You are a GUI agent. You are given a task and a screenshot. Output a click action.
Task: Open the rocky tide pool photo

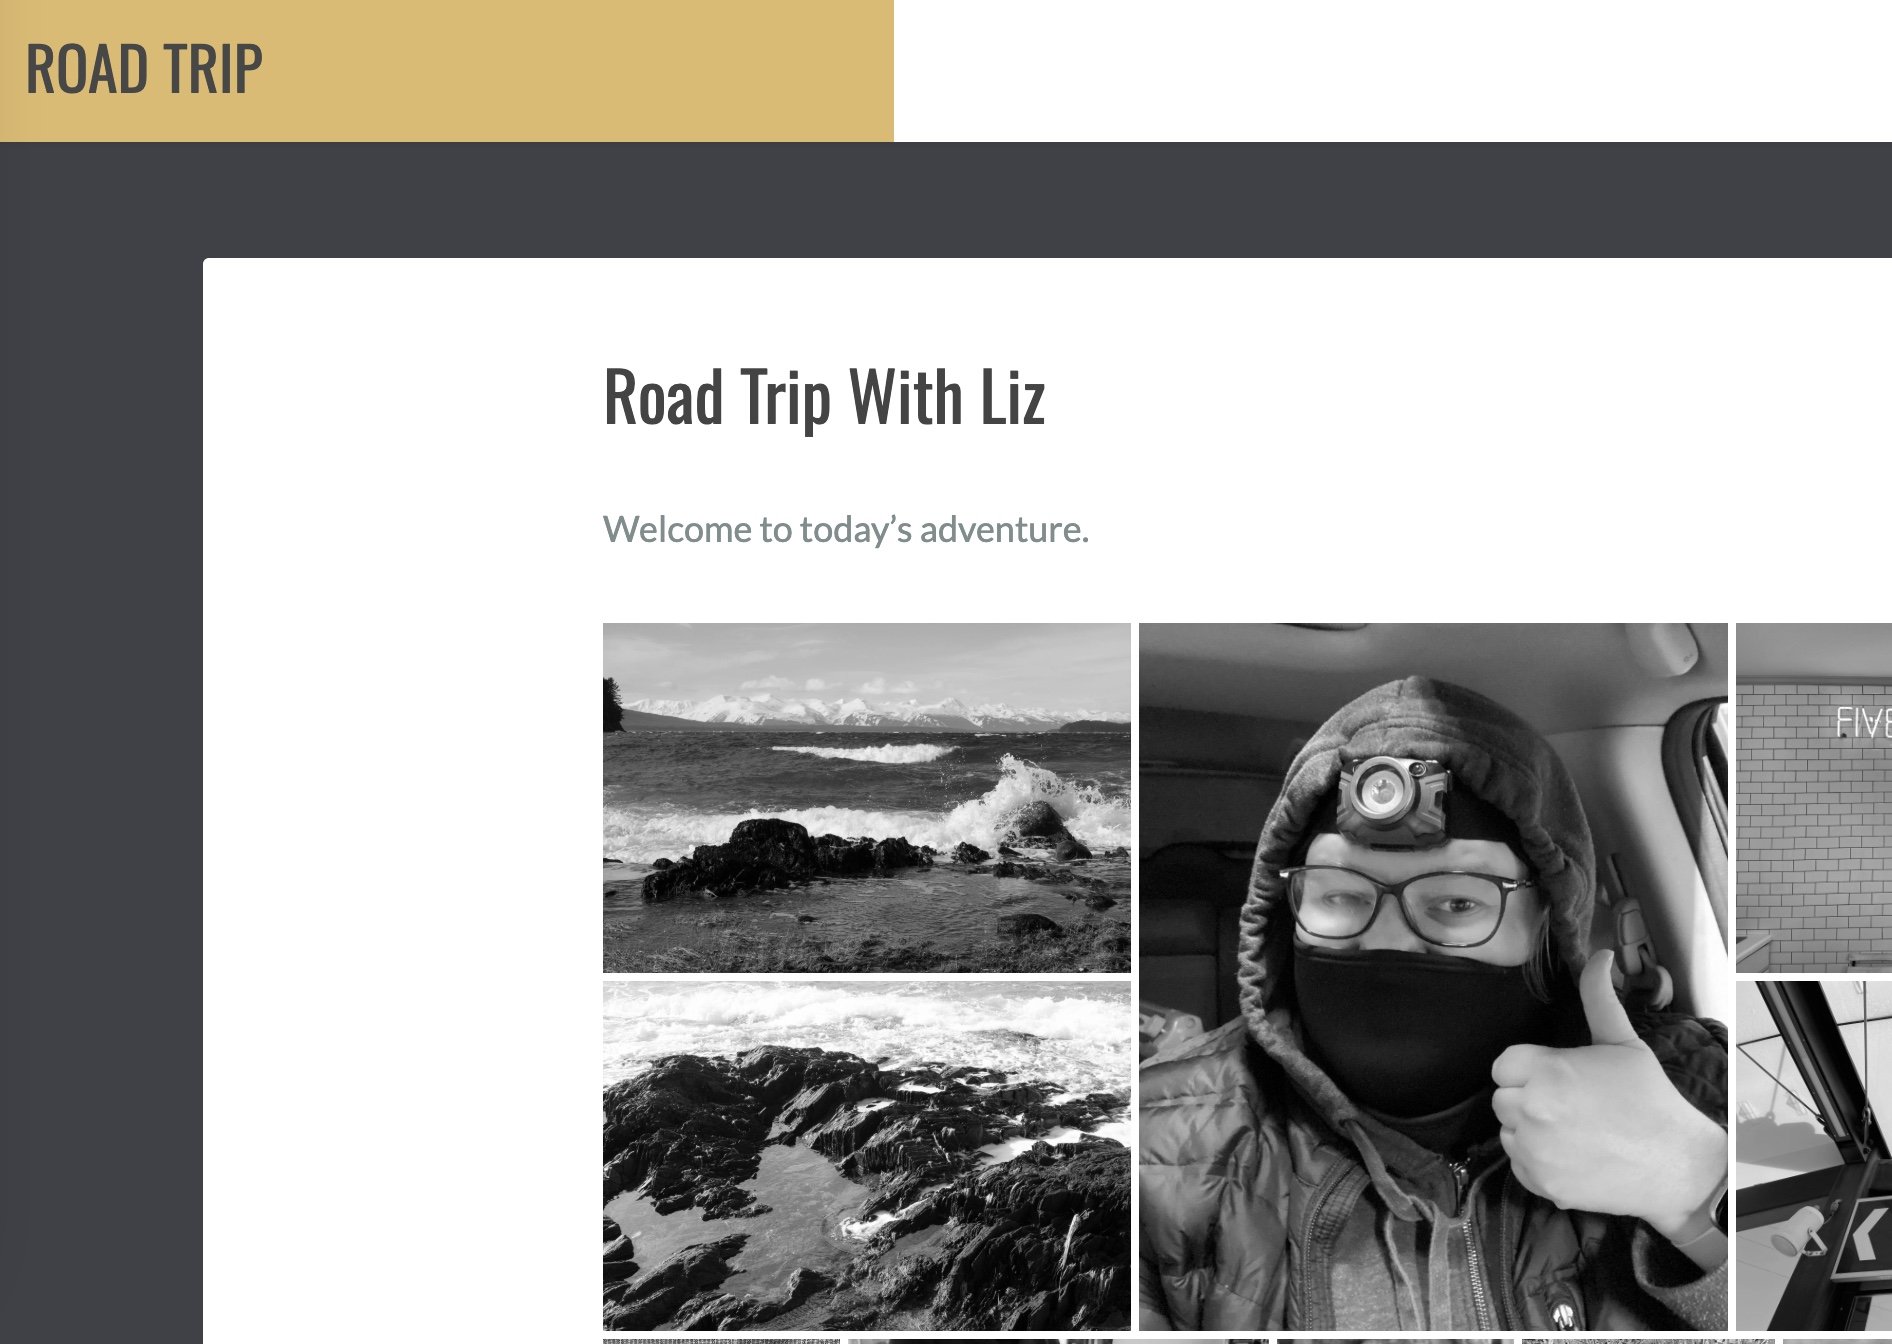(867, 1156)
